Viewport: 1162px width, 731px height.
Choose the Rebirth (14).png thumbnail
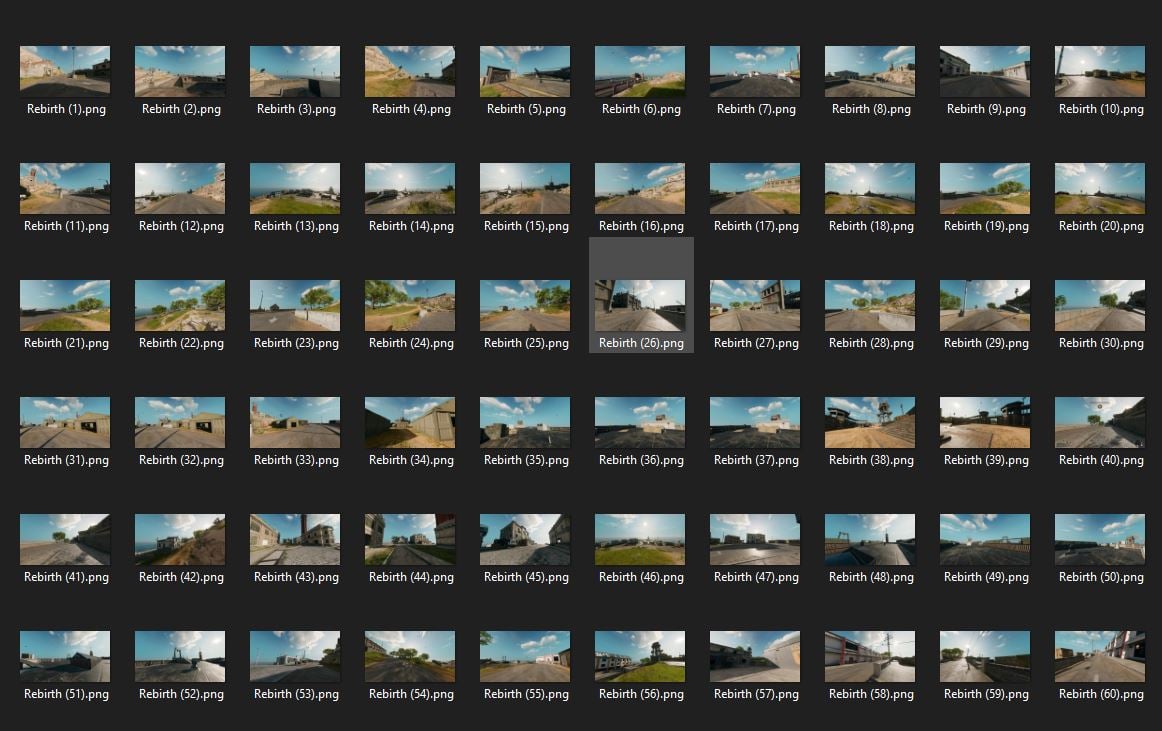(410, 188)
